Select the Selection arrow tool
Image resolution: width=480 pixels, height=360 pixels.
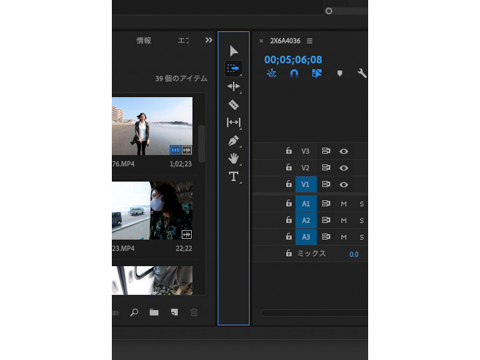[x=234, y=51]
